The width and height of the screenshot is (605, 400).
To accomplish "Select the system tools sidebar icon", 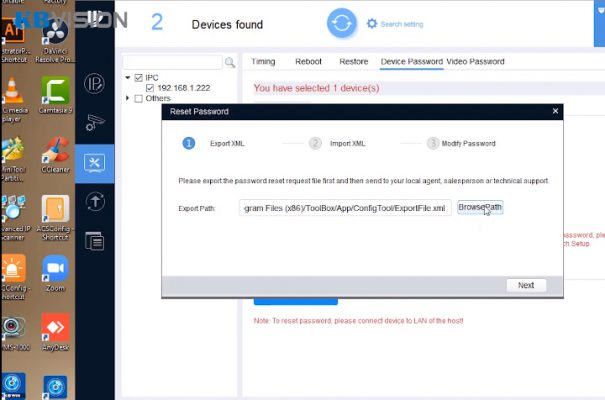I will pos(95,163).
